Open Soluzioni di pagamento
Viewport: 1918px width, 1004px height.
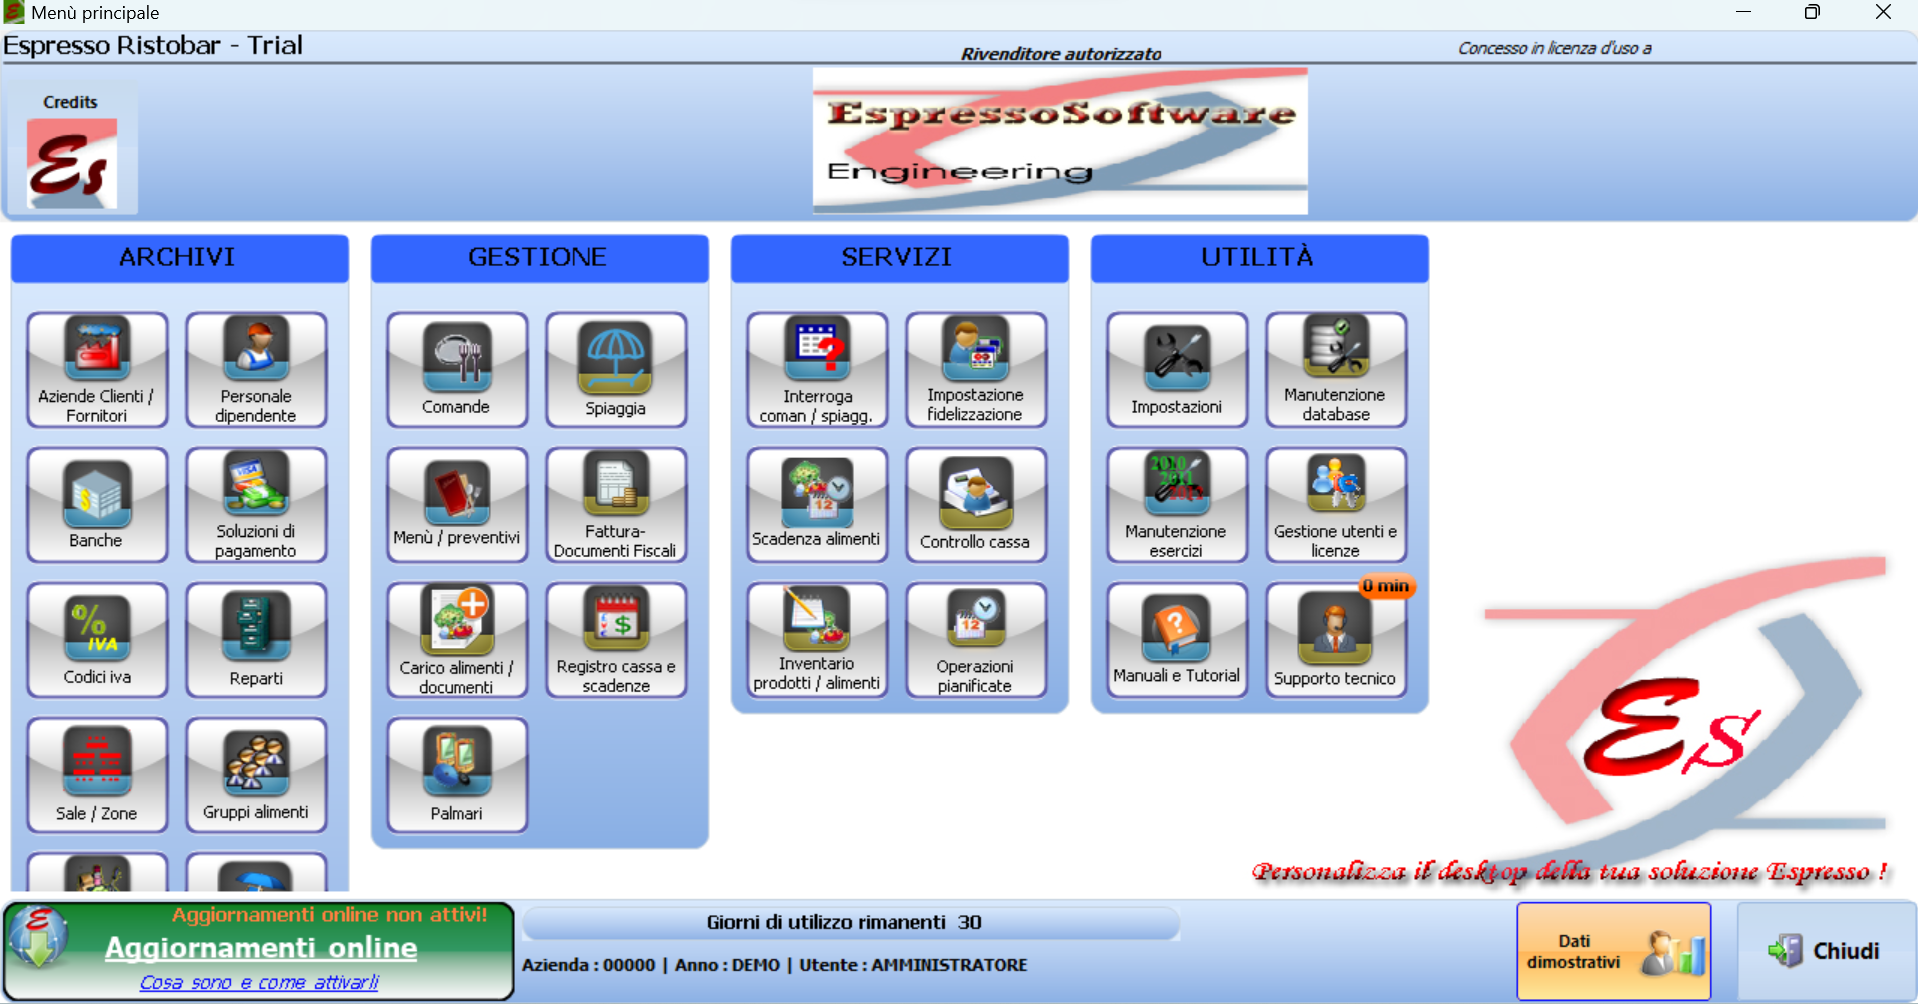(x=256, y=505)
